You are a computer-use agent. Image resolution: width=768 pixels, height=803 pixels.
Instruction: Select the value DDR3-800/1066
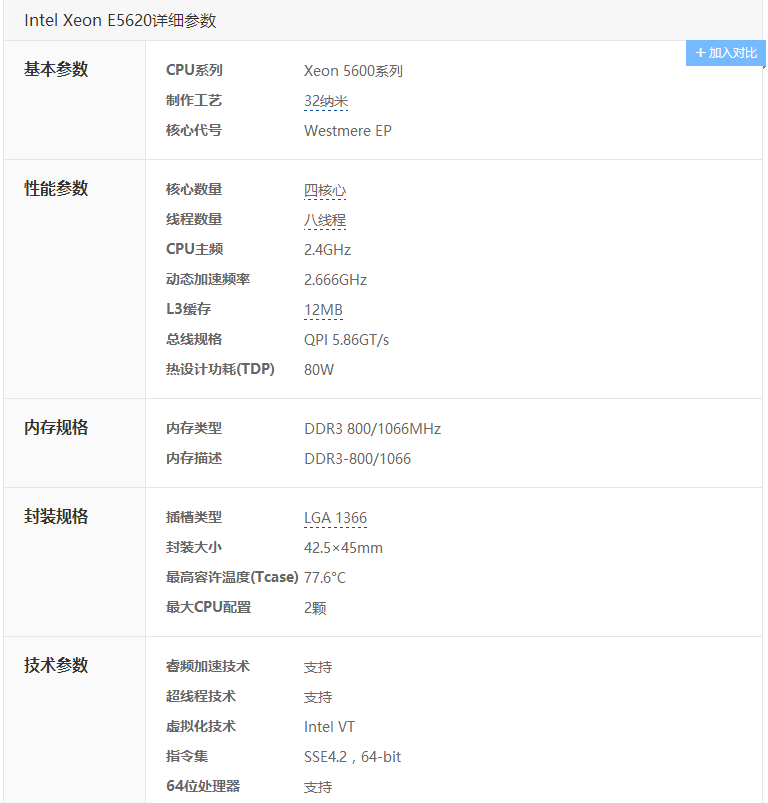[x=357, y=458]
